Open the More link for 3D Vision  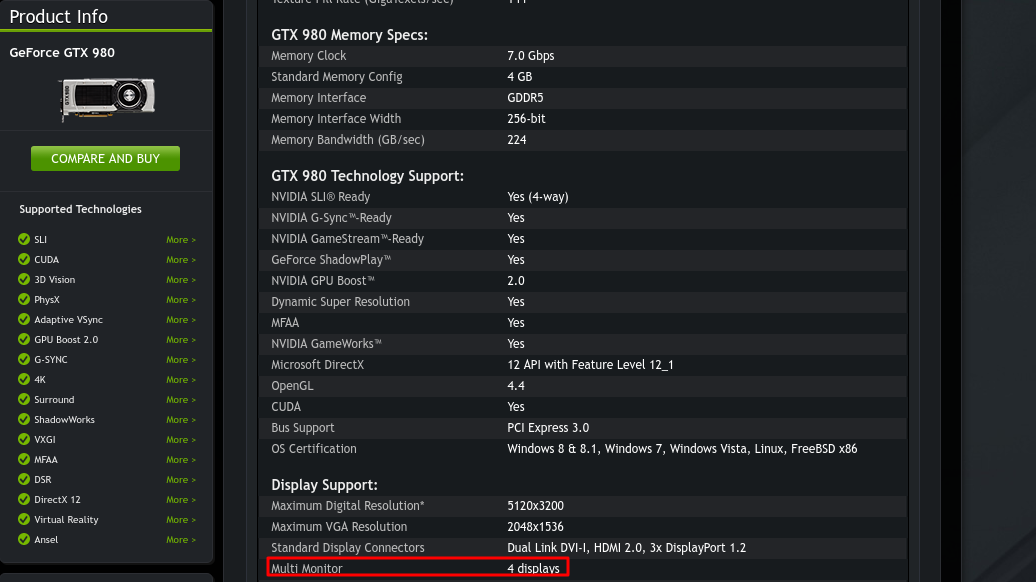tap(181, 279)
